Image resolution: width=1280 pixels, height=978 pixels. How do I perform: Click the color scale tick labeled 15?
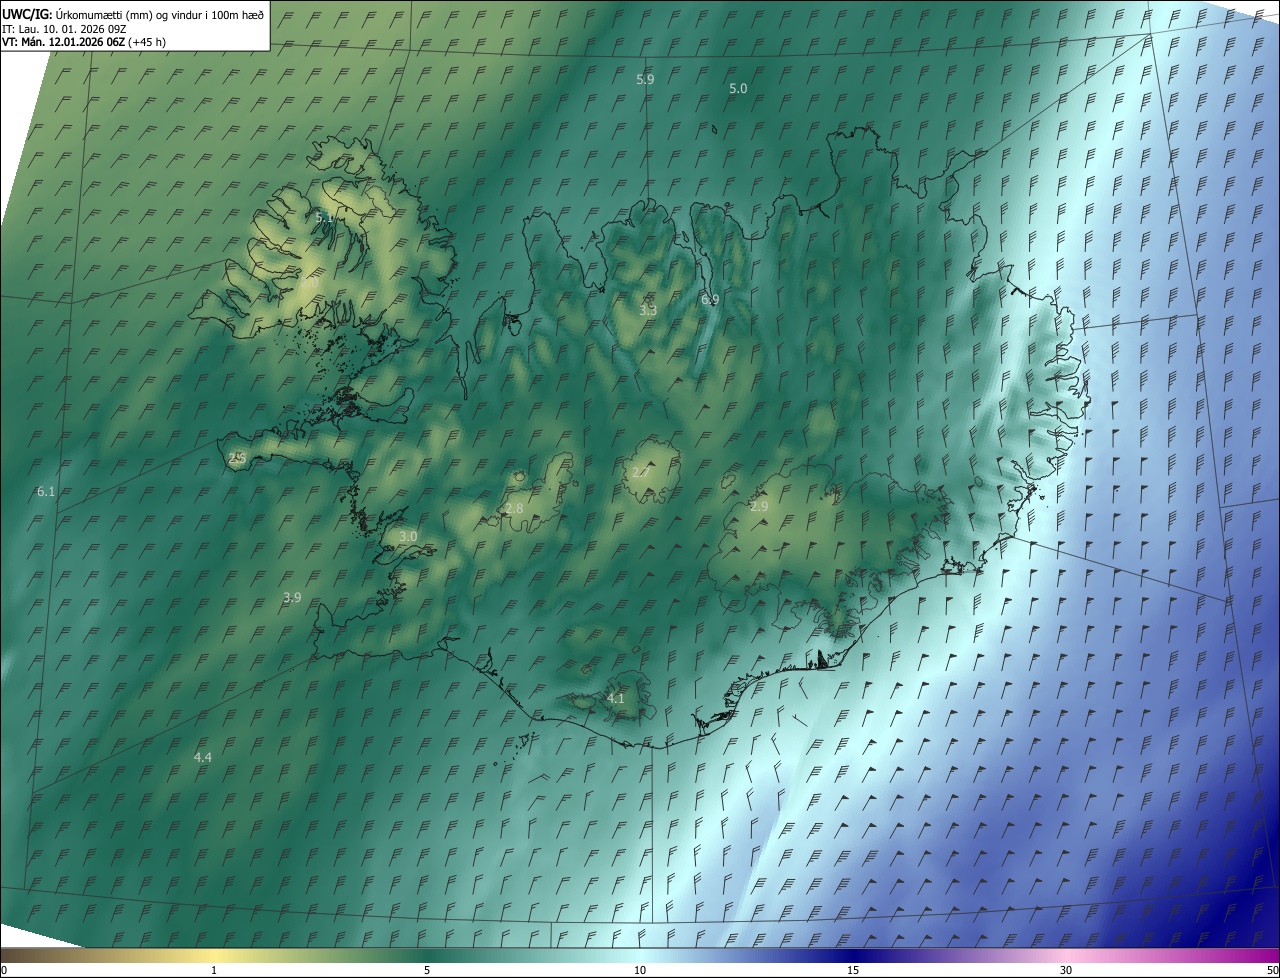pyautogui.click(x=853, y=970)
